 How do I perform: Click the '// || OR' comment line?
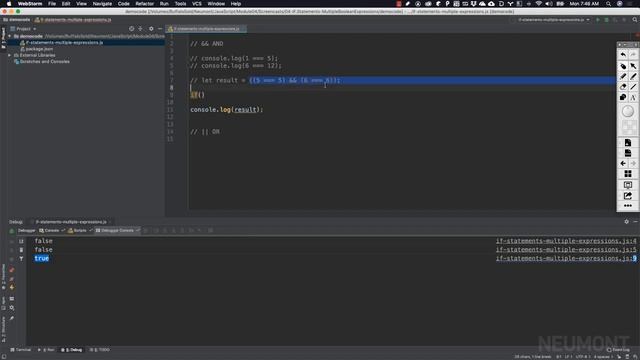coord(205,131)
